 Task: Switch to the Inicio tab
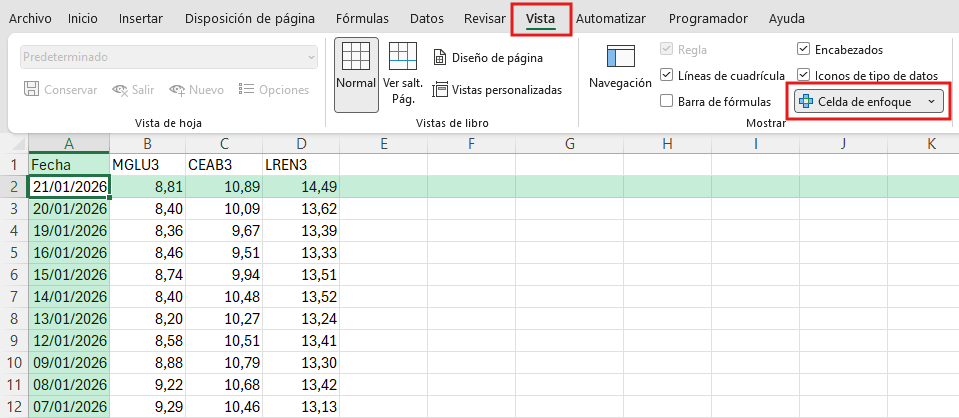83,18
